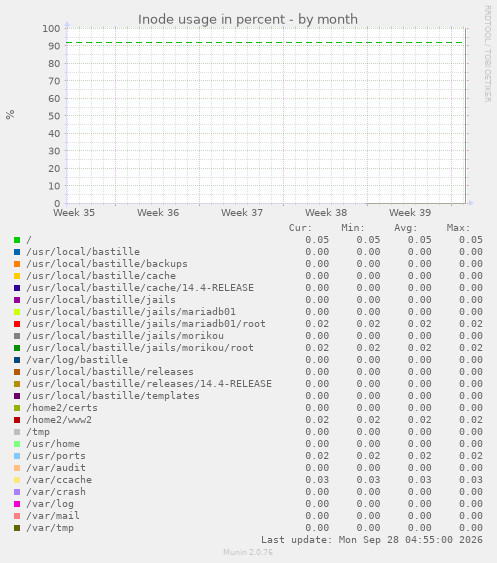The image size is (497, 563).
Task: Click the green swatch for / legend
Action: [x=17, y=240]
